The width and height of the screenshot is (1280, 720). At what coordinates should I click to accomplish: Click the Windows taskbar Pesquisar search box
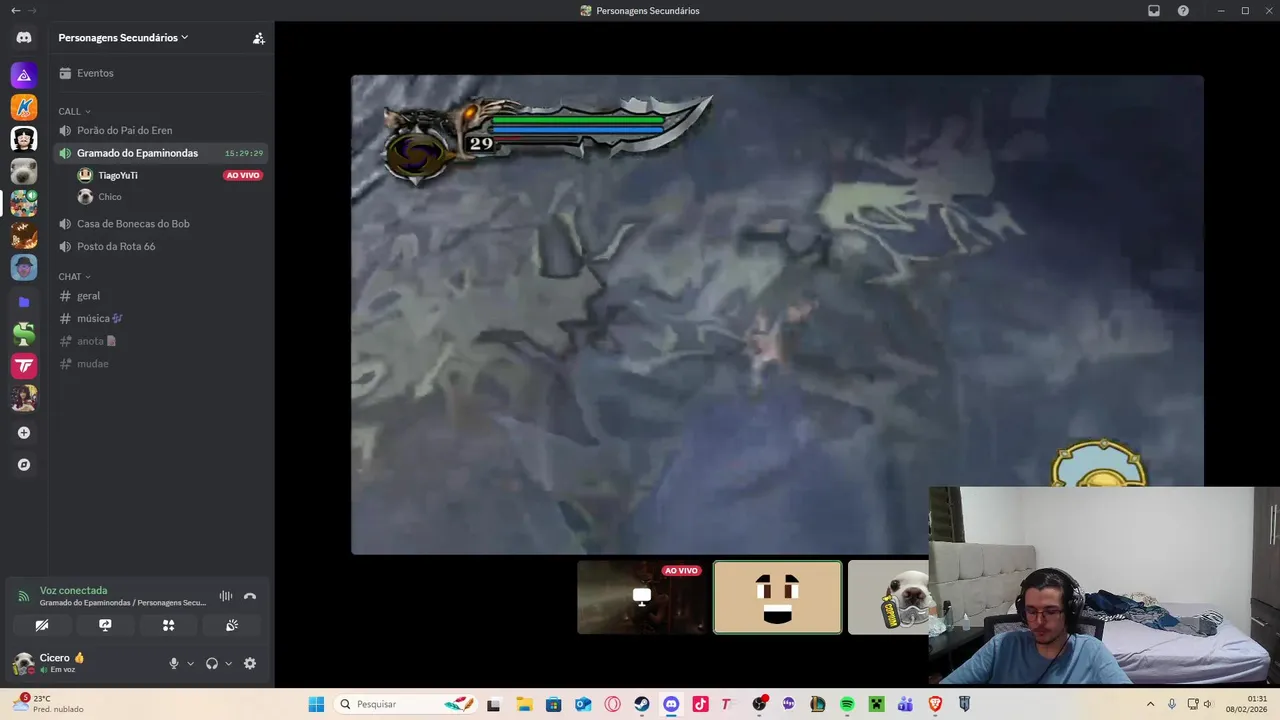[404, 704]
